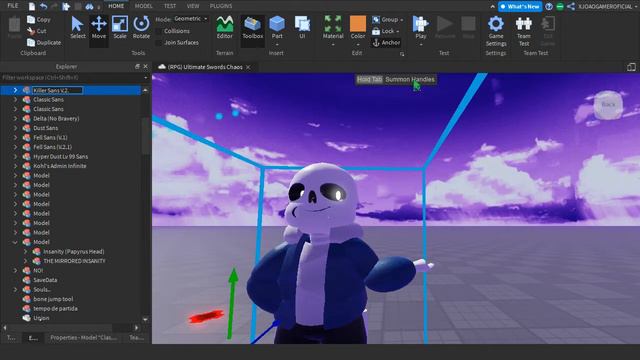Click the Explorer vertical scrollbar thumb
This screenshot has height=360, width=640.
[146, 136]
